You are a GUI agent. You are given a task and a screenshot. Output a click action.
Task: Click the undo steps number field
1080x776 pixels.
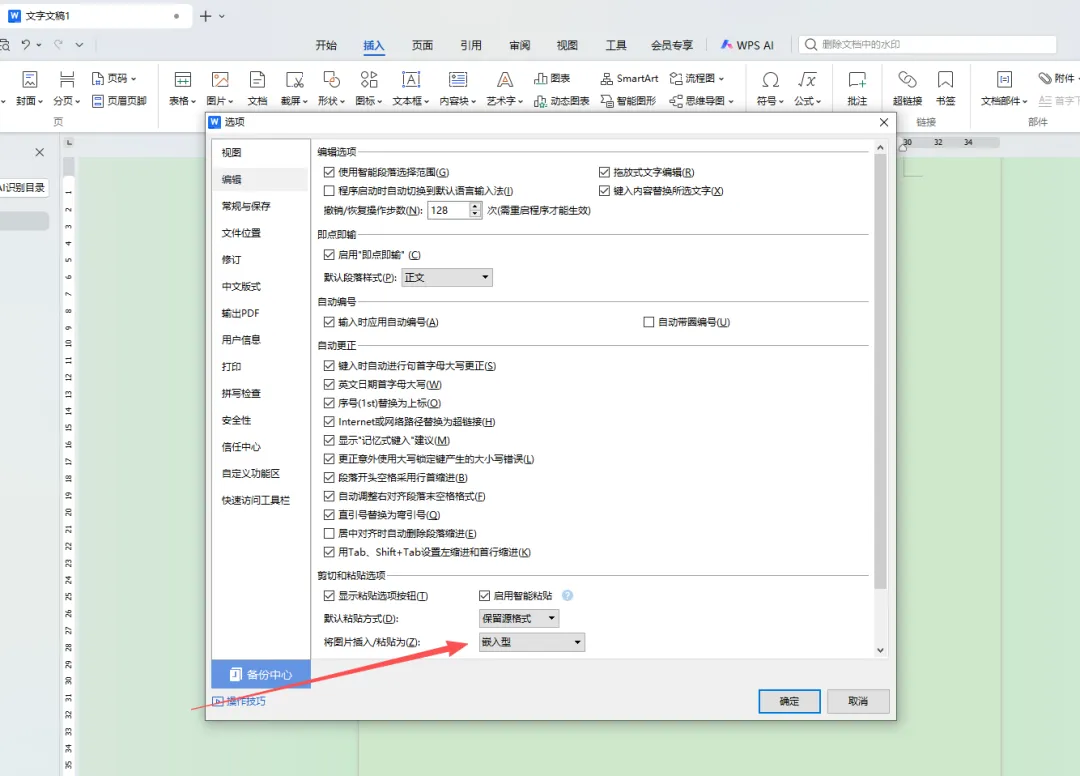[x=448, y=210]
